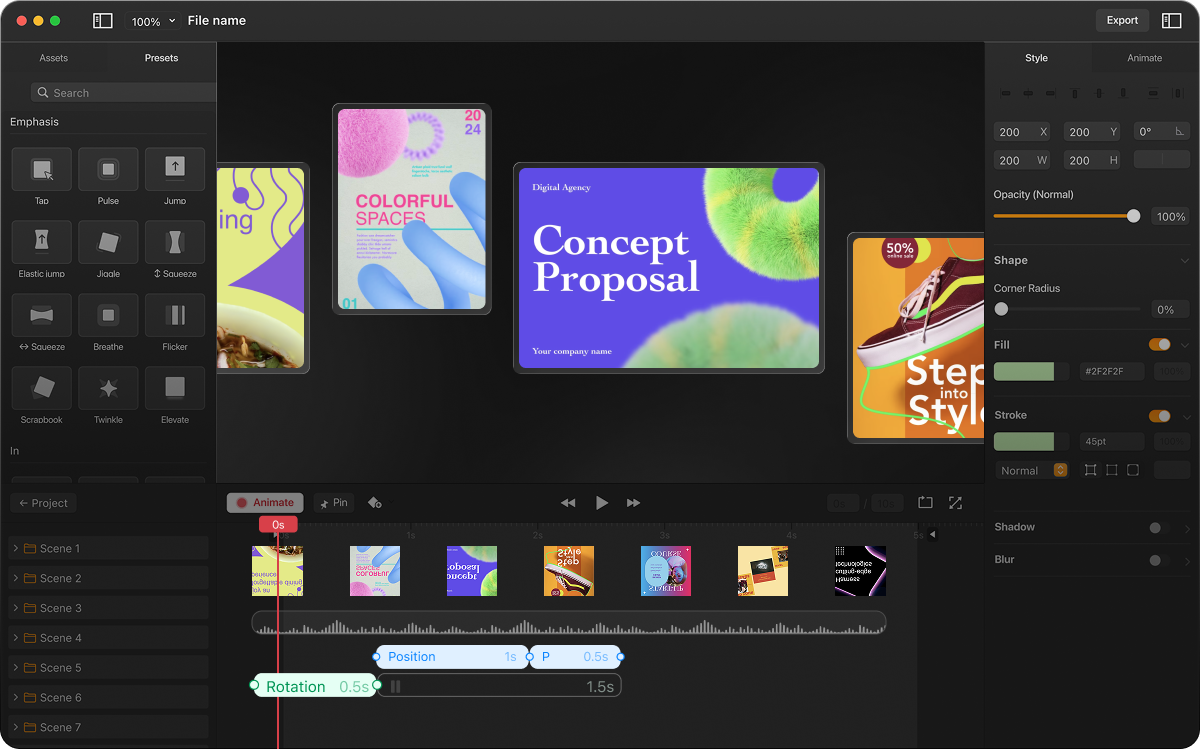Choose the Twinkle emphasis effect
The height and width of the screenshot is (749, 1200).
point(107,389)
